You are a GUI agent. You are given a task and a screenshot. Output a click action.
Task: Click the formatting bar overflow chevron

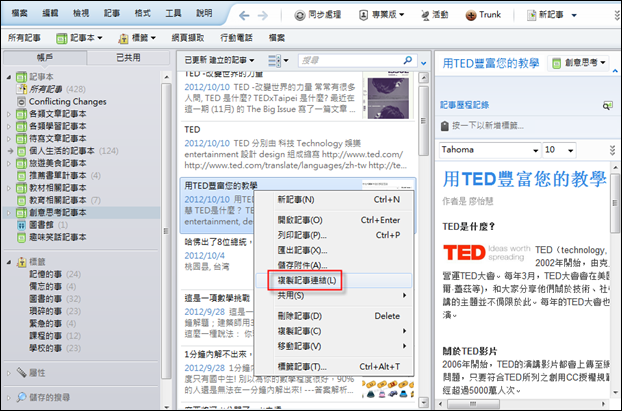[612, 150]
